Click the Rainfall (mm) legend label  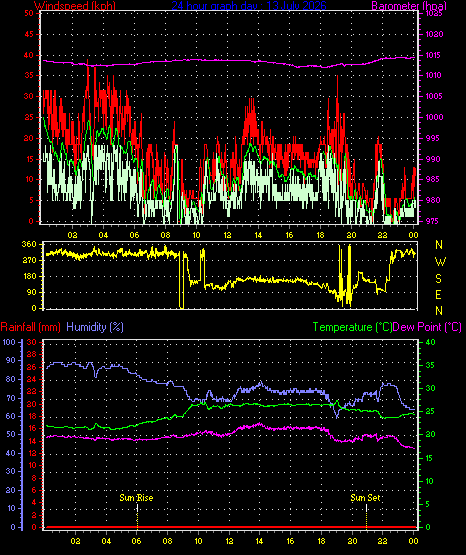tap(31, 327)
